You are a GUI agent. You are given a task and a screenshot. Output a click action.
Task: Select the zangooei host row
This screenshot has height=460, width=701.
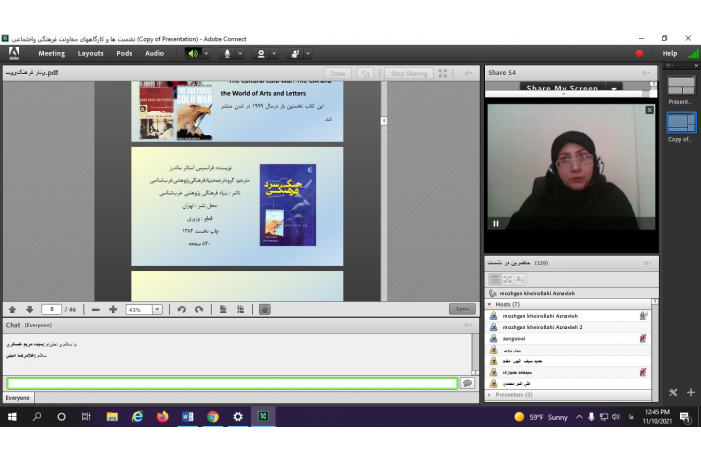pyautogui.click(x=568, y=338)
